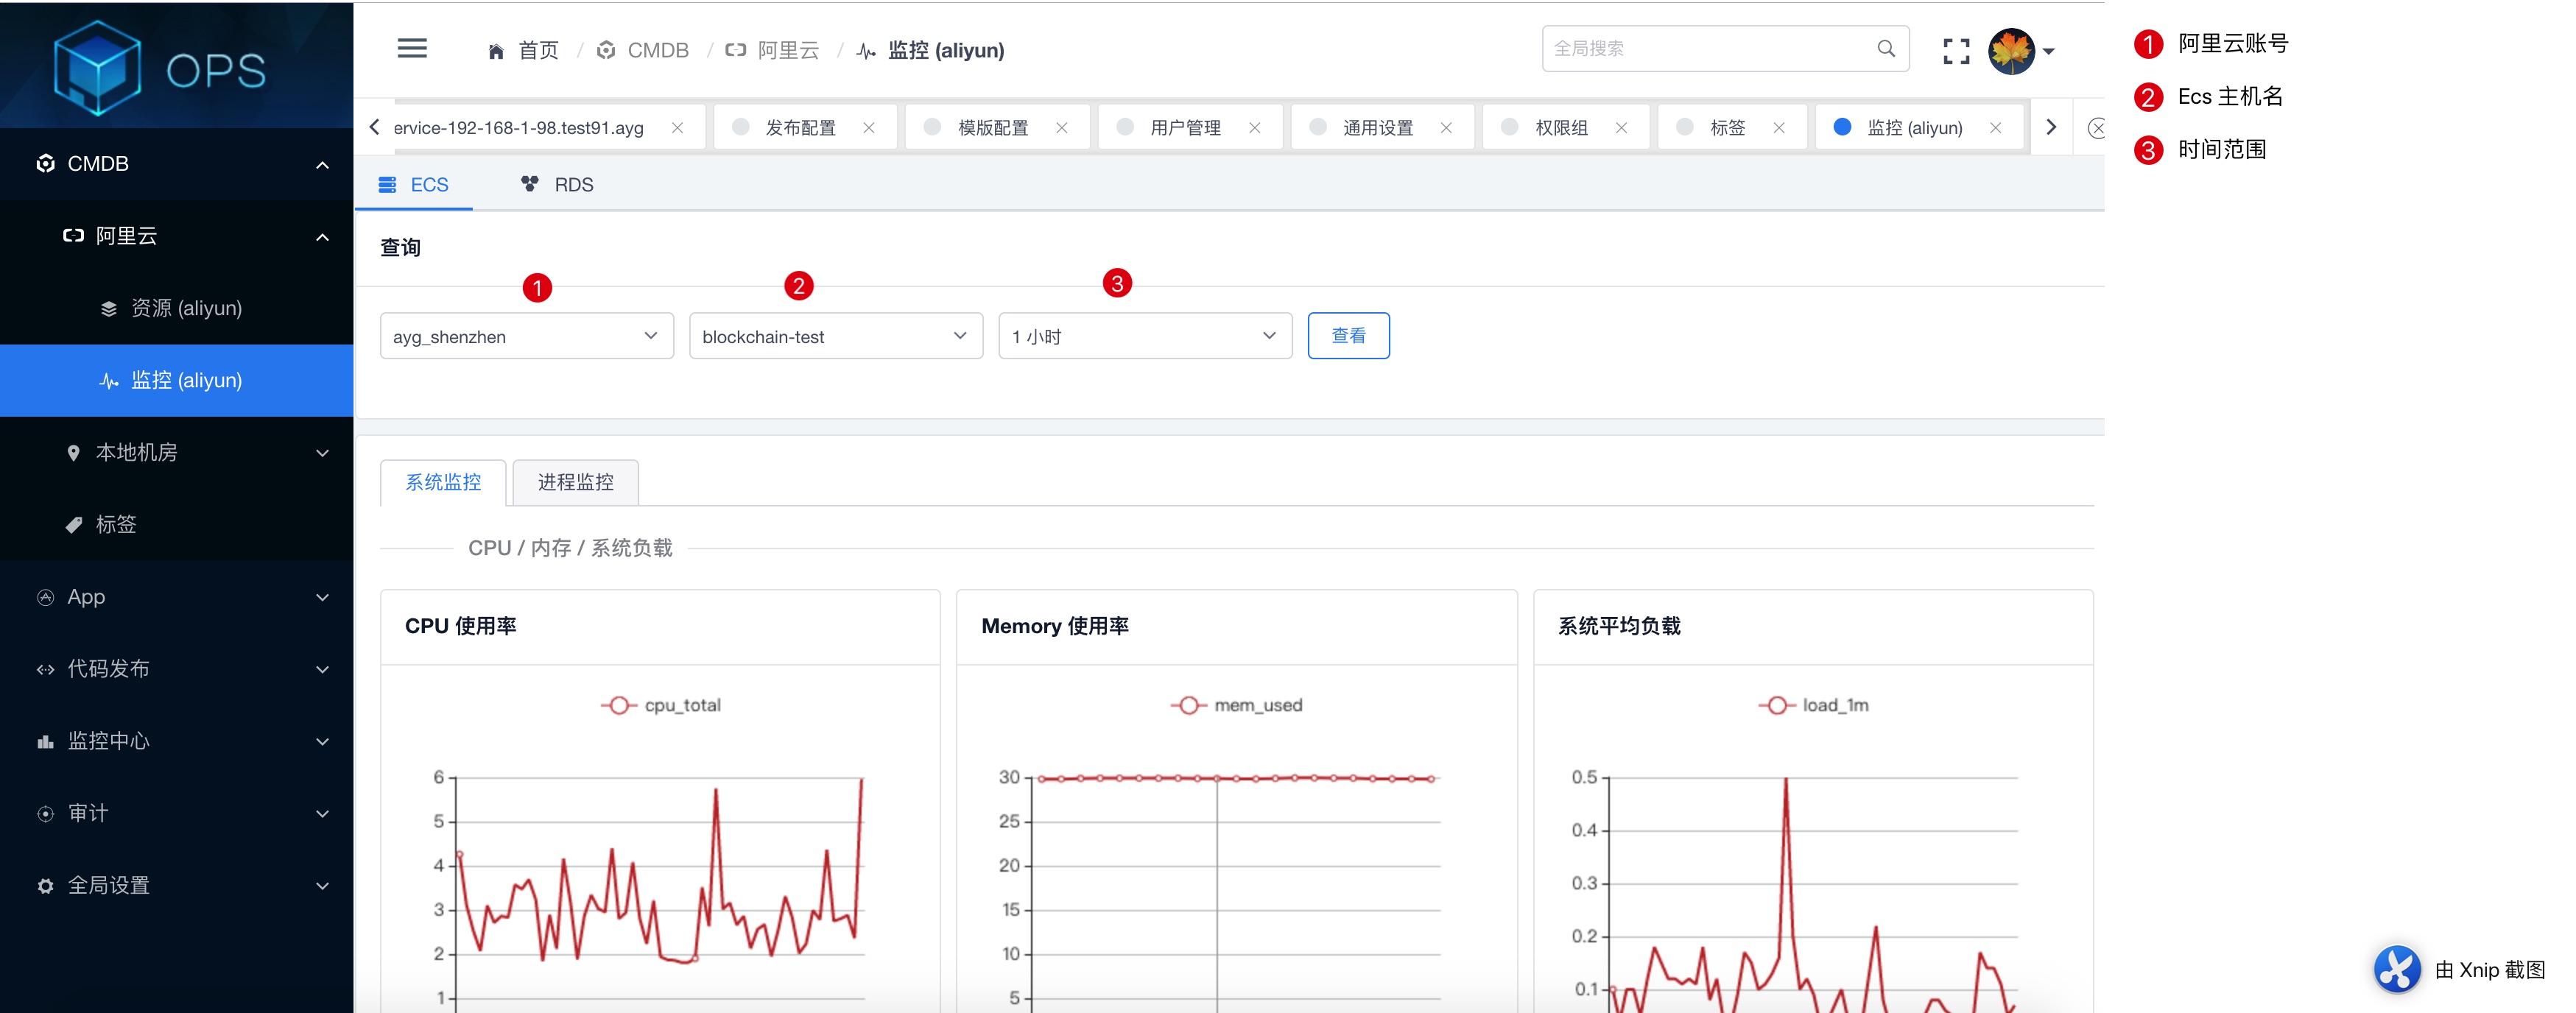Toggle cpu_total legend series
This screenshot has height=1013, width=2576.
(661, 705)
